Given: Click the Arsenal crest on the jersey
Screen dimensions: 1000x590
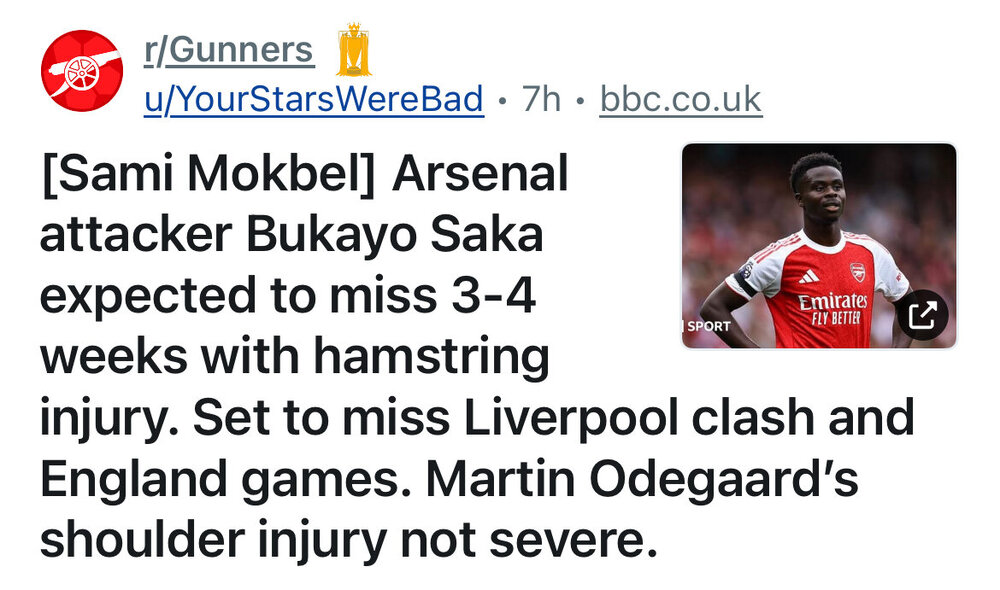Looking at the screenshot, I should tap(857, 271).
